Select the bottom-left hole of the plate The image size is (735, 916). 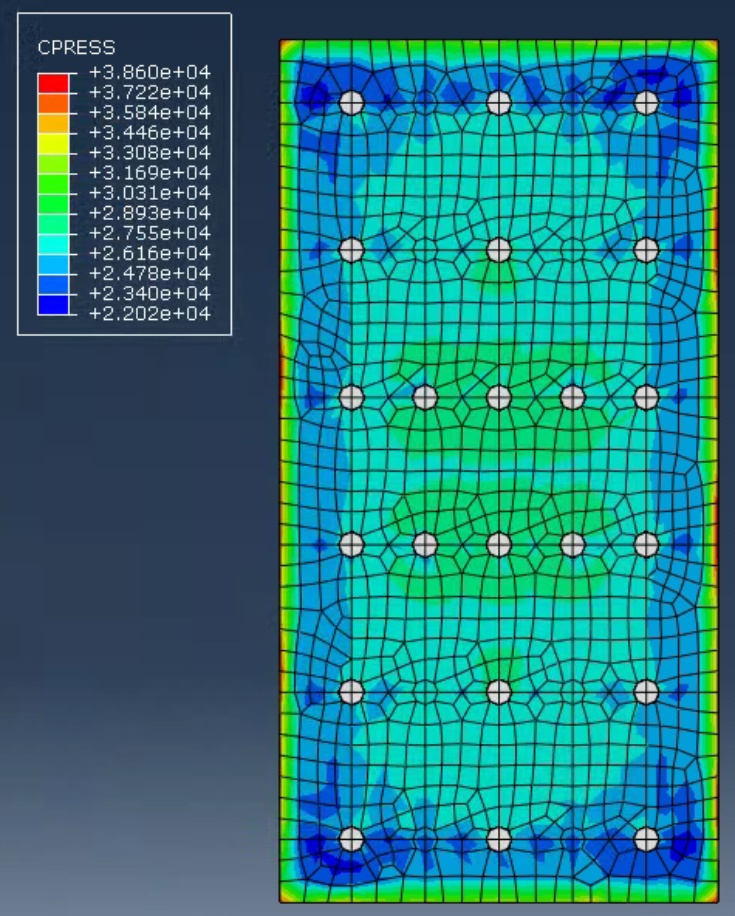click(x=351, y=839)
